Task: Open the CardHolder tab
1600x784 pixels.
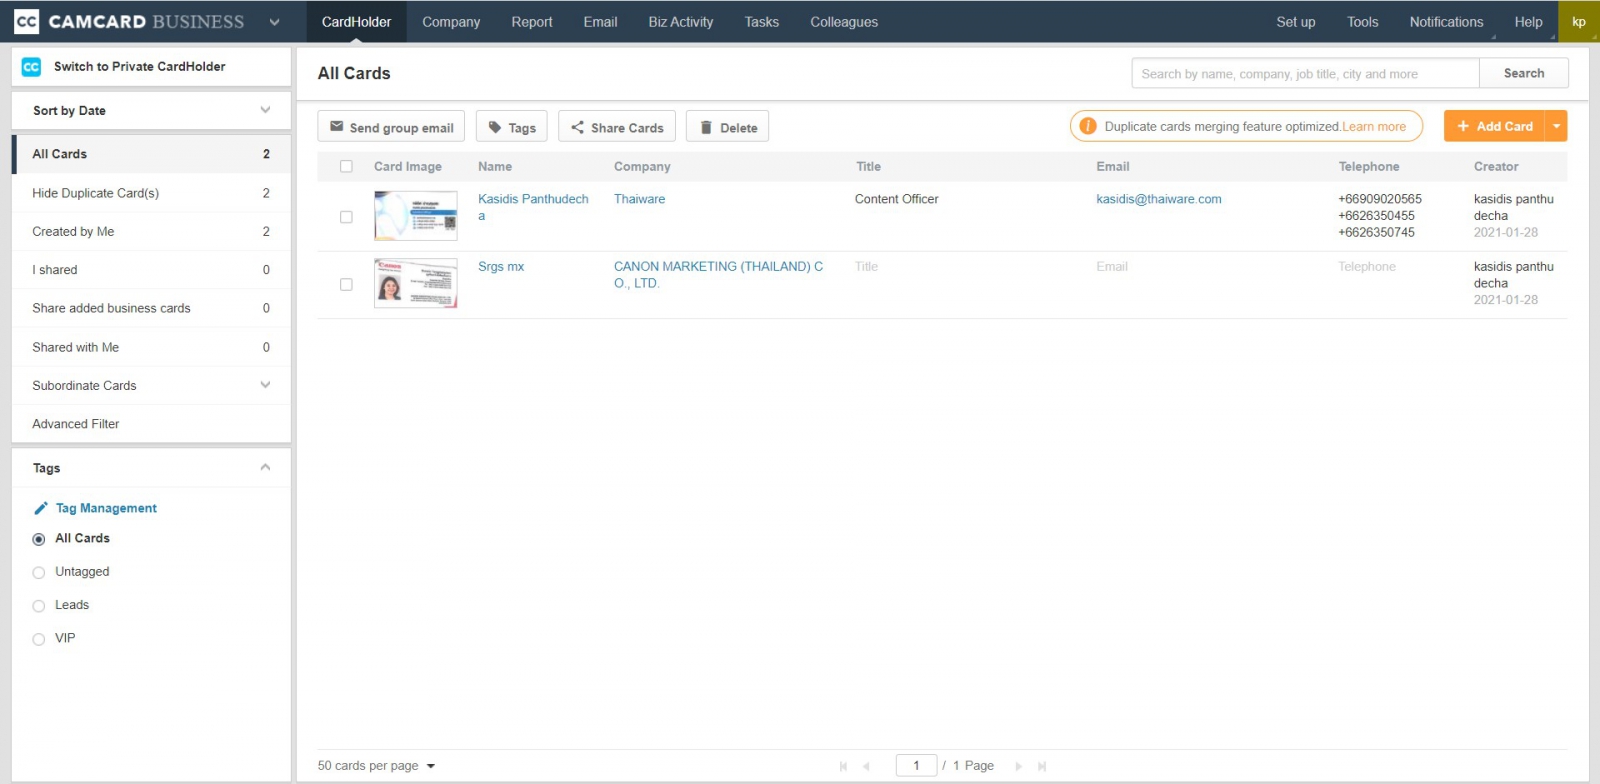Action: coord(356,22)
